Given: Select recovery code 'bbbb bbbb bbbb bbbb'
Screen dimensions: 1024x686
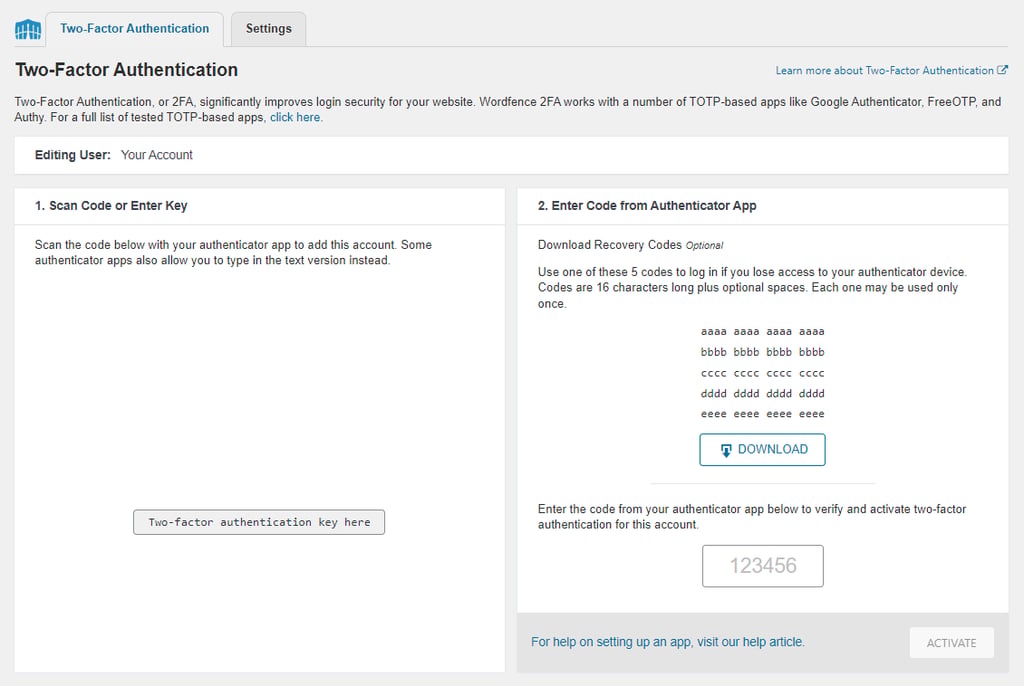Looking at the screenshot, I should click(762, 352).
